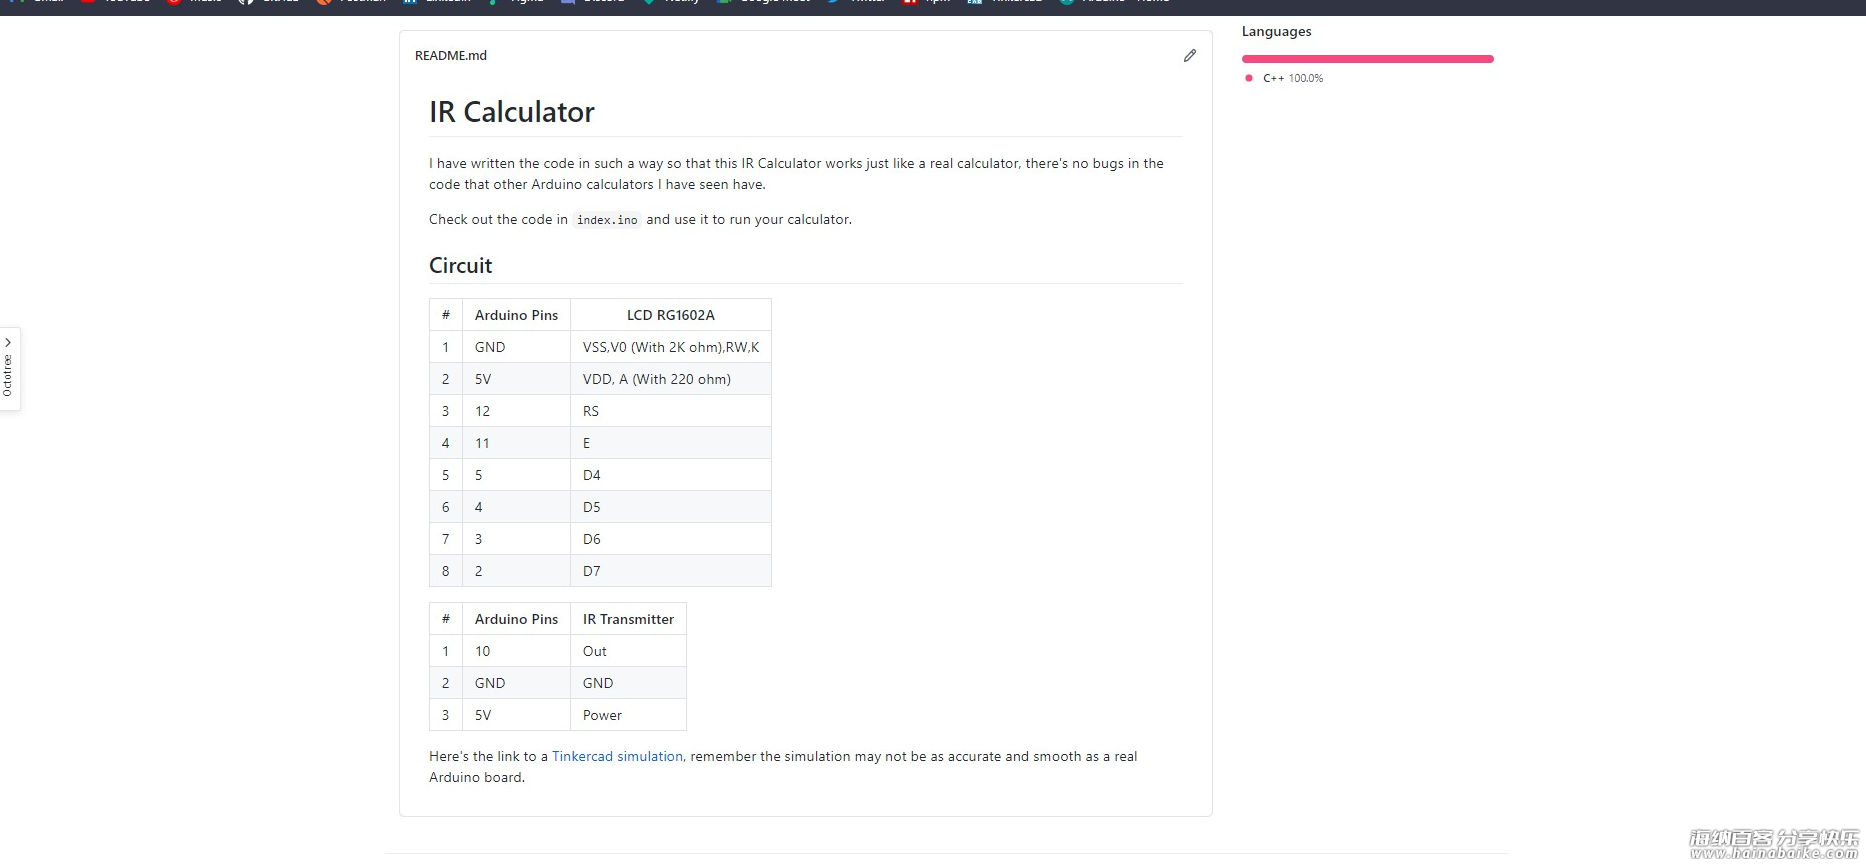Click the VSS,V0 (With 2K ohm),RW,K cell
Screen dimensions: 1866x864
[671, 347]
